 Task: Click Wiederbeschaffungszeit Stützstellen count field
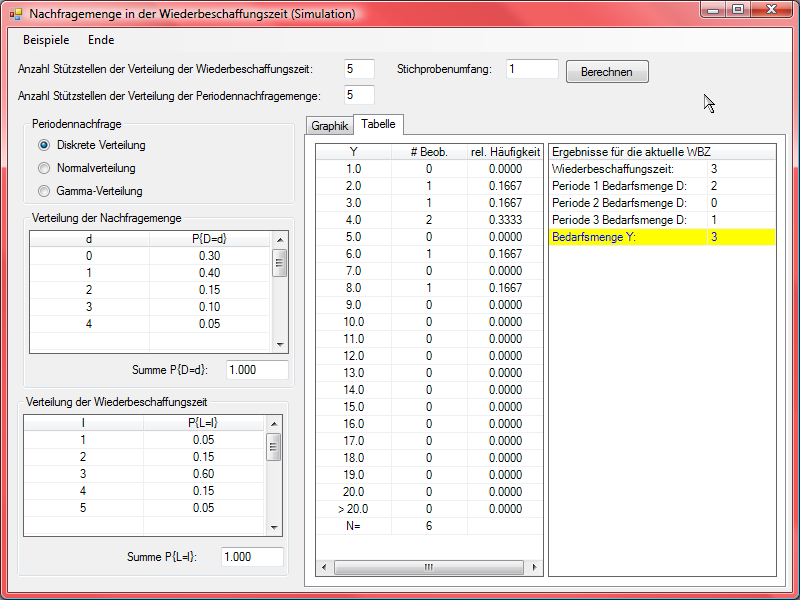(359, 69)
